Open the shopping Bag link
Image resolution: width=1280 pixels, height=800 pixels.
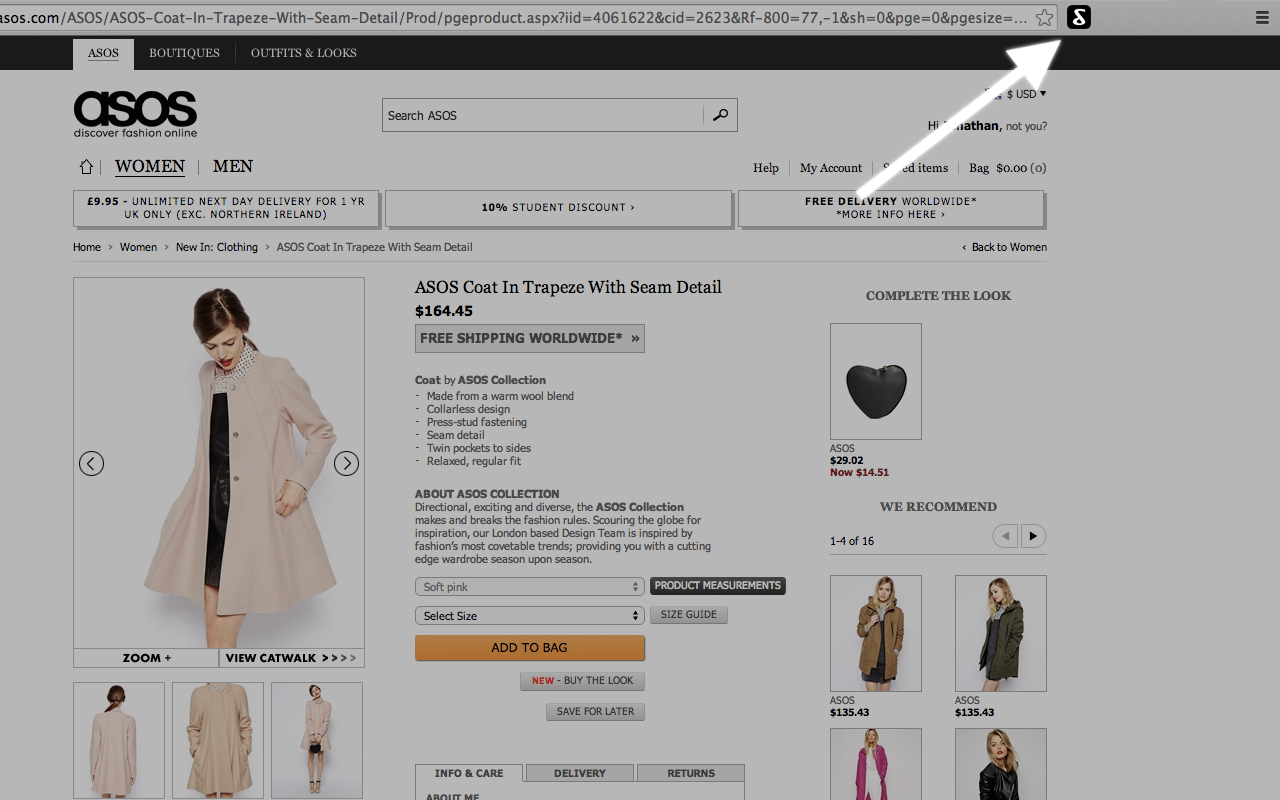[1008, 168]
